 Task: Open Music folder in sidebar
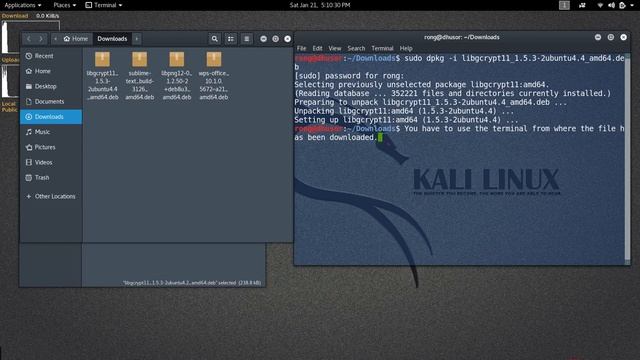[x=51, y=132]
